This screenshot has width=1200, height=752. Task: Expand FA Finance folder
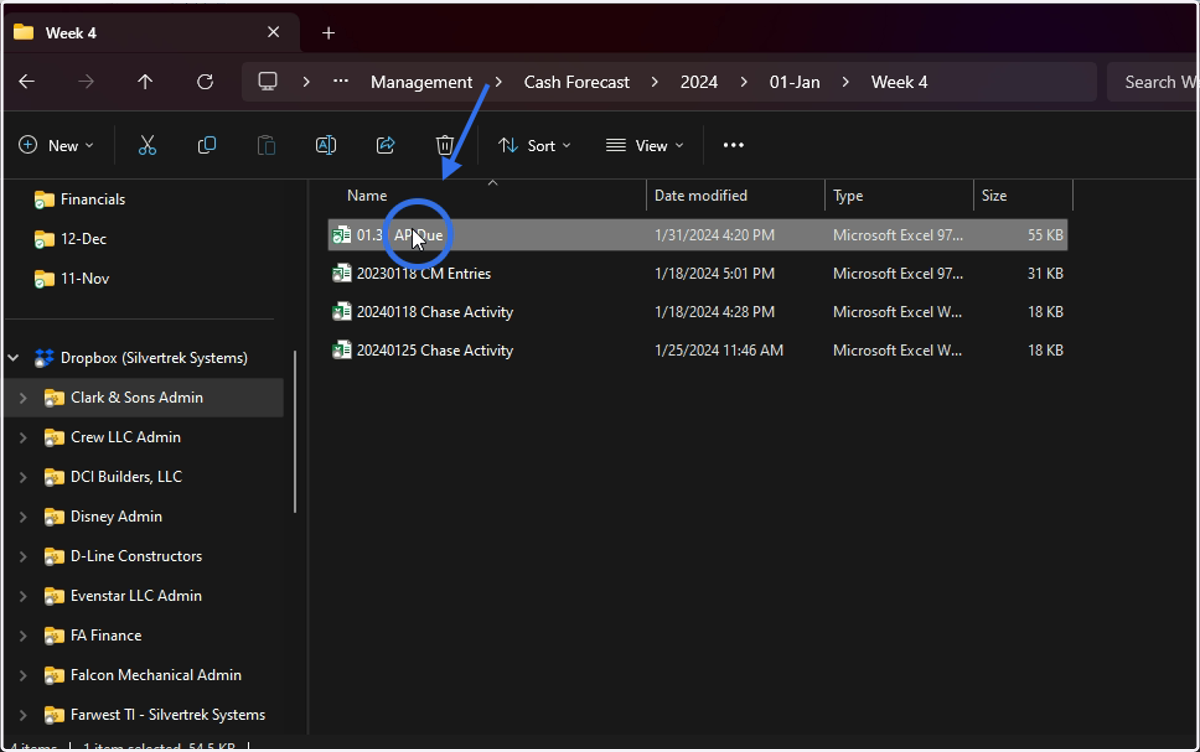click(x=23, y=636)
